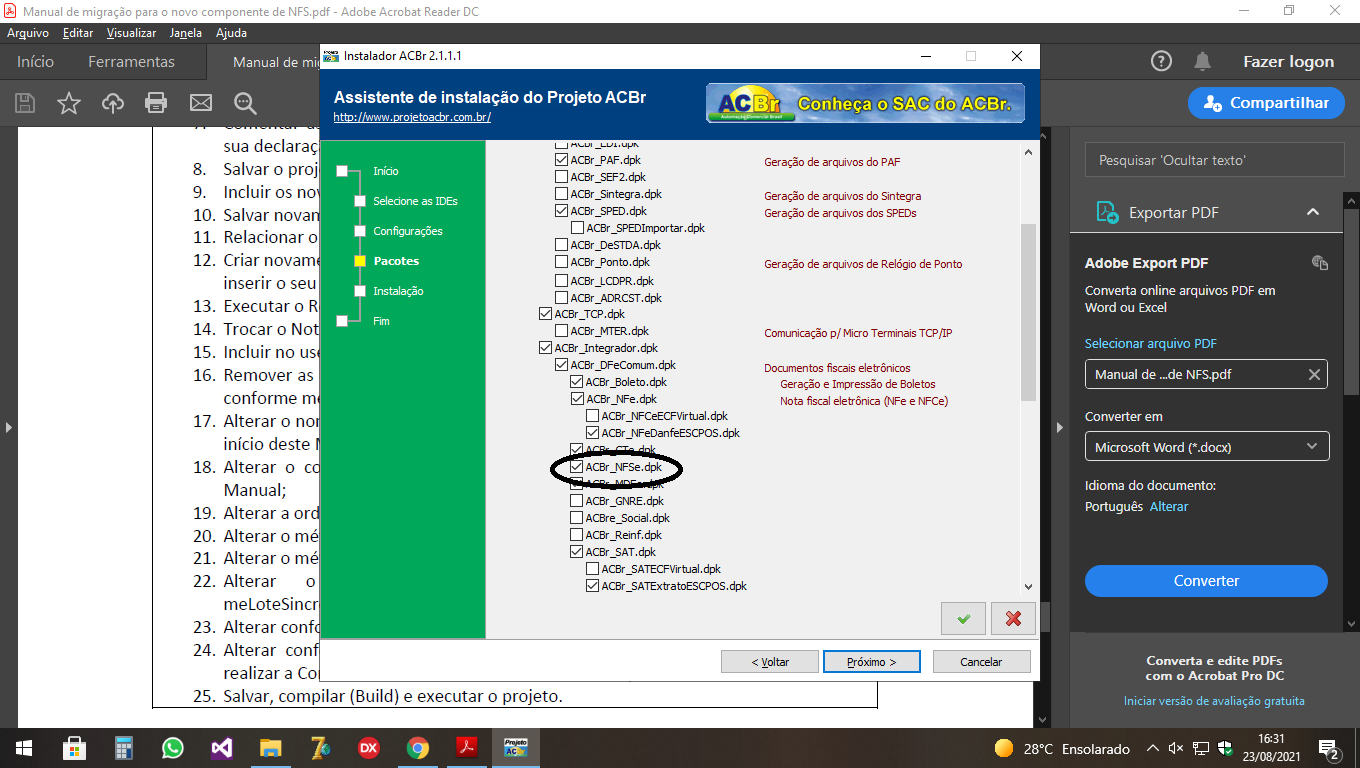The width and height of the screenshot is (1360, 768).
Task: Show hidden system tray icons chevron
Action: (1152, 748)
